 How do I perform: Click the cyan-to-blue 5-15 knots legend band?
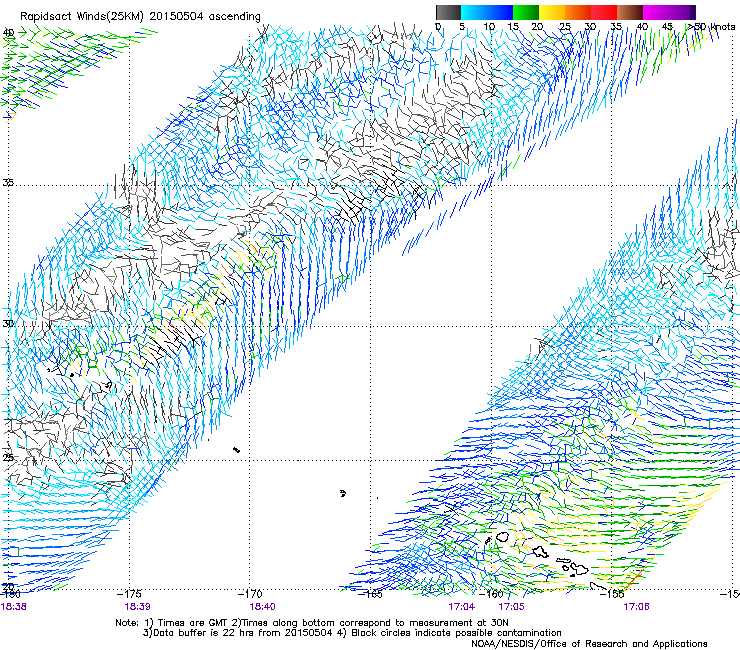tap(487, 12)
